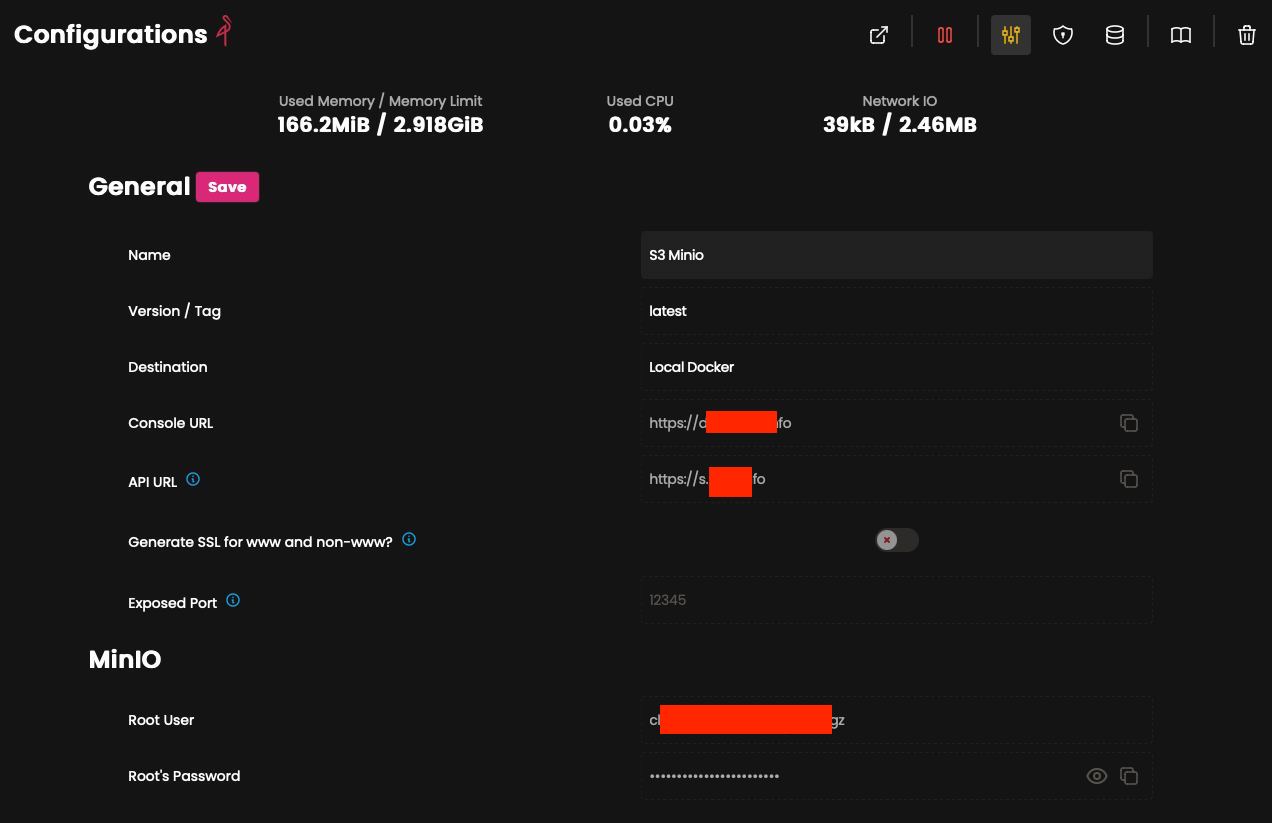Click the API URL label

(x=153, y=482)
